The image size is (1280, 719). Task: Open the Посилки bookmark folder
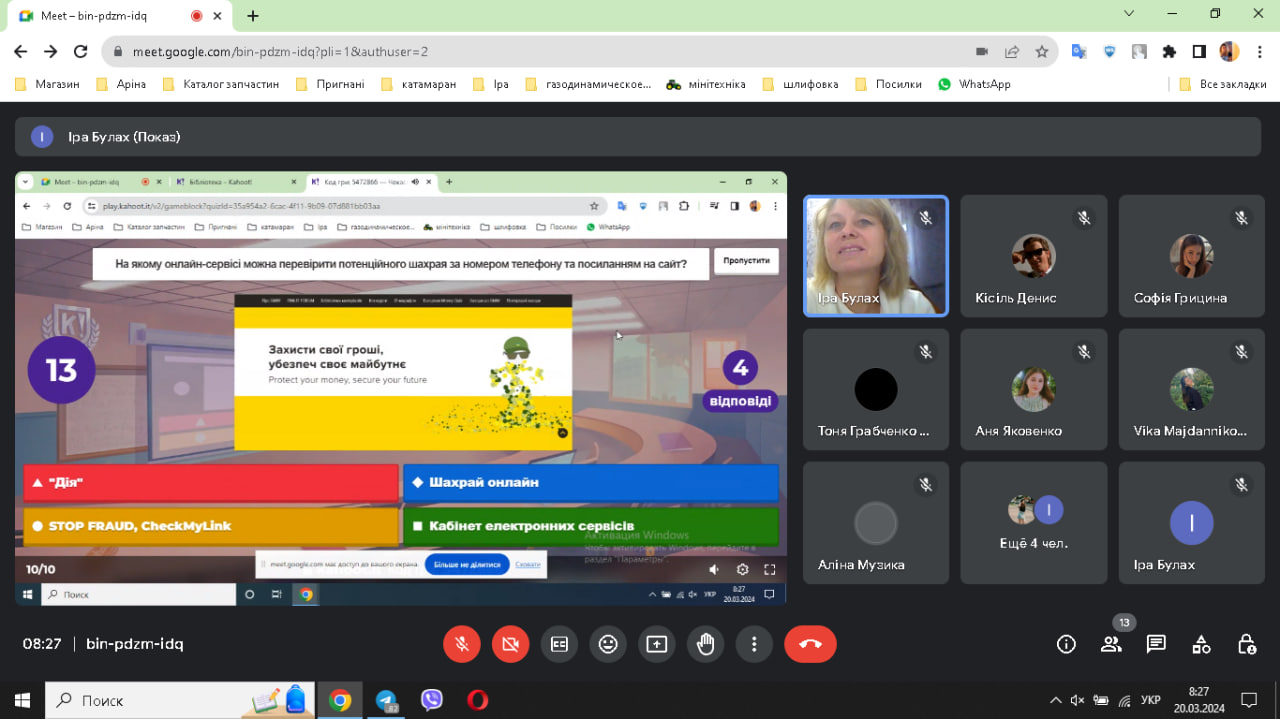coord(889,84)
